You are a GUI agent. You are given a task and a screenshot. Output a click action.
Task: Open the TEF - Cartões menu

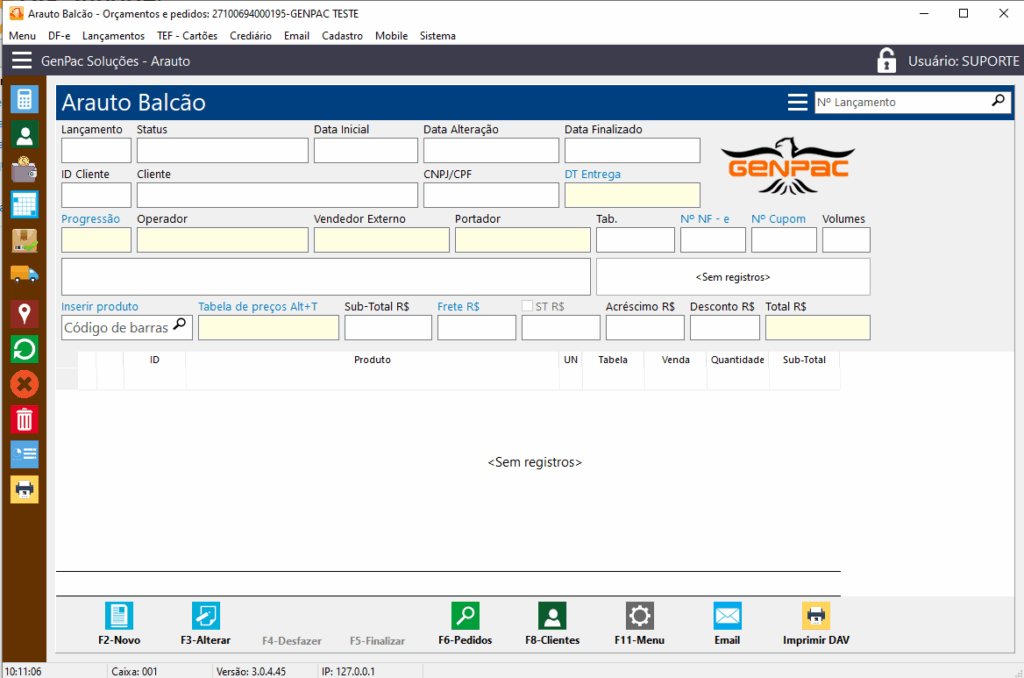pyautogui.click(x=187, y=35)
